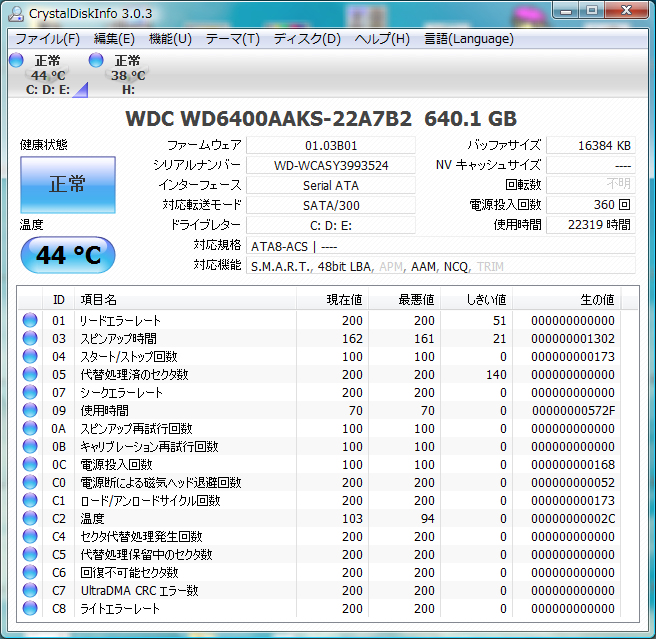Open the ディスク(D) menu
This screenshot has height=639, width=656.
307,39
